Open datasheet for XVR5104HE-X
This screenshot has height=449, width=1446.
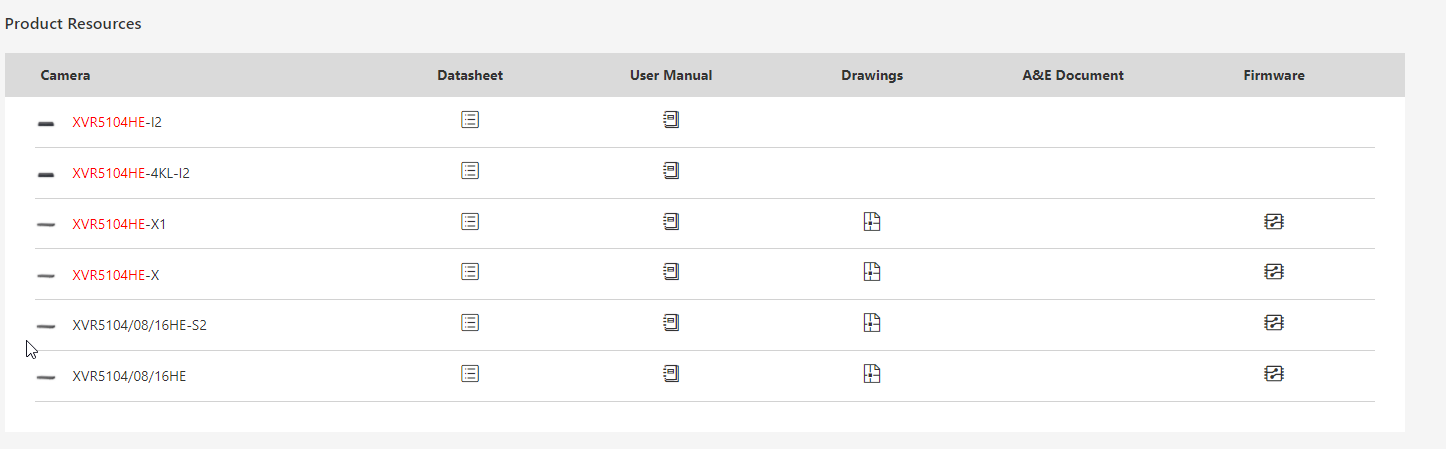[x=470, y=272]
